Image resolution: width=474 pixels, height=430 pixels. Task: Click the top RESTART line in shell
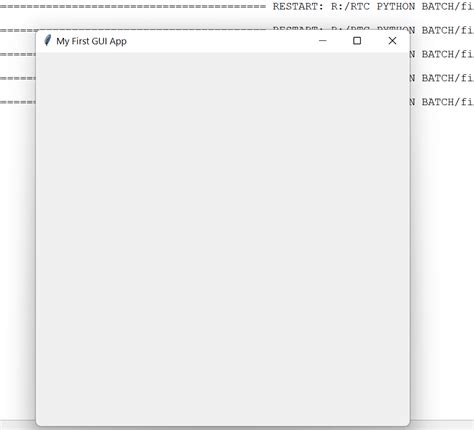[x=237, y=6]
